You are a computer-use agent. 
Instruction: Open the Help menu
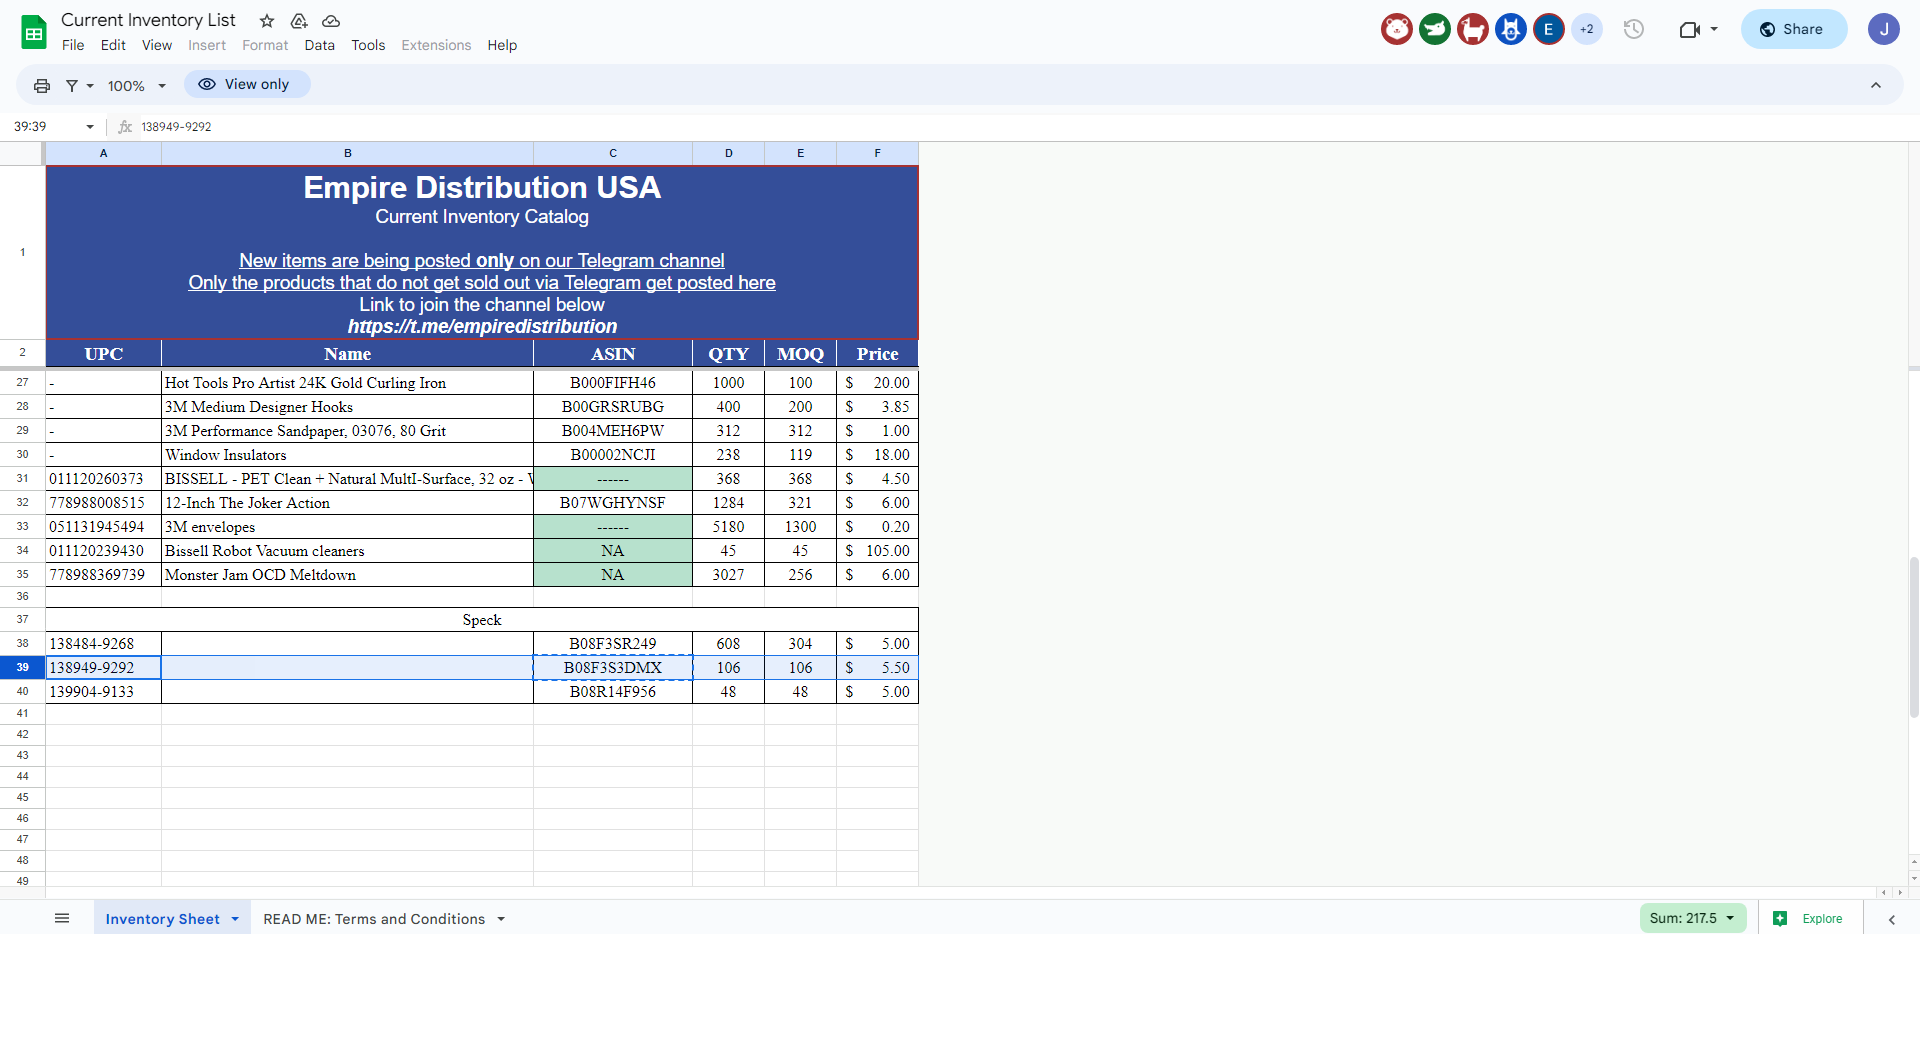(x=502, y=45)
